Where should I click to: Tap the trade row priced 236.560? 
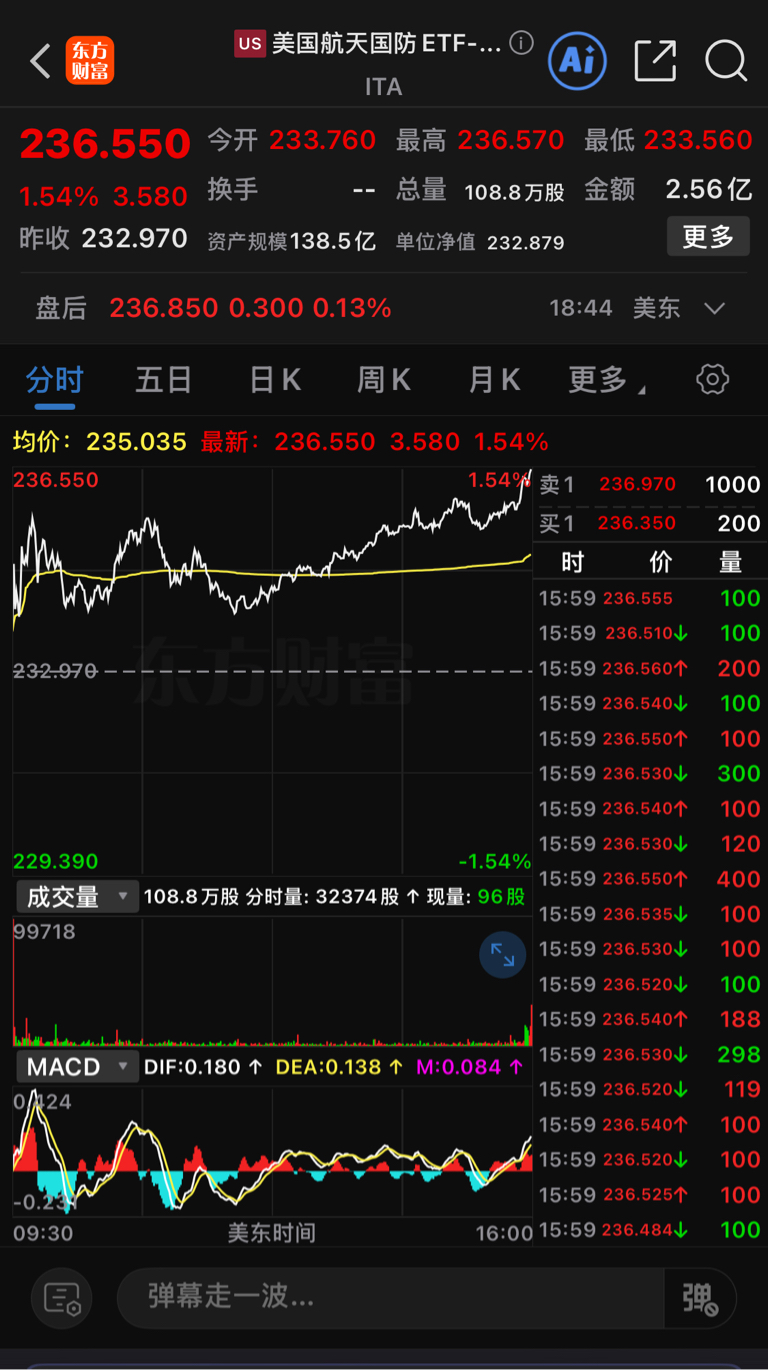pos(650,669)
